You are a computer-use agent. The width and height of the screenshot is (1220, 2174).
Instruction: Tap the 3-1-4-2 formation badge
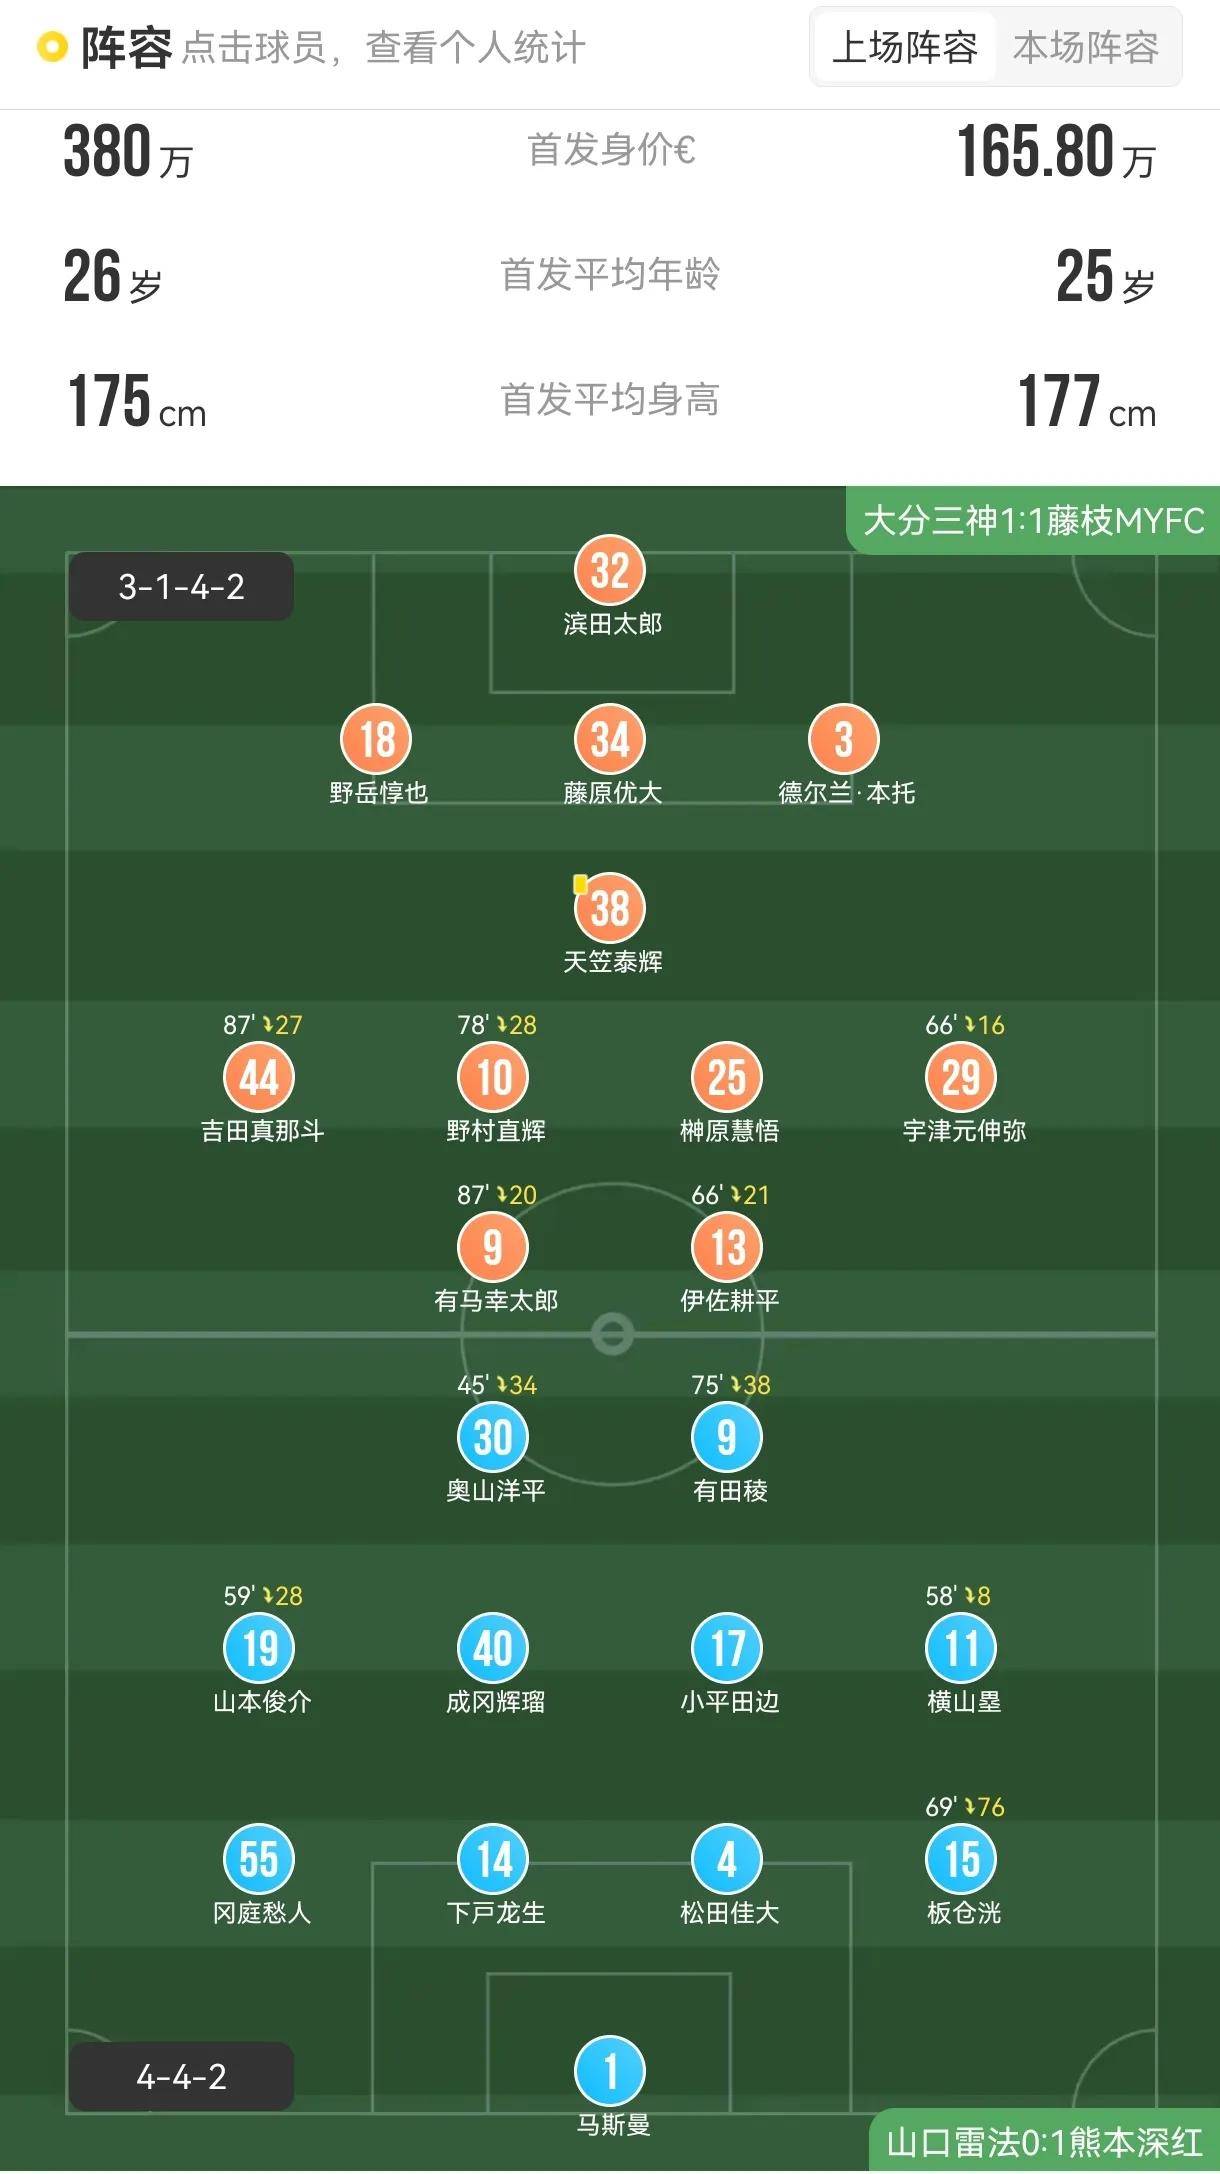[x=181, y=587]
